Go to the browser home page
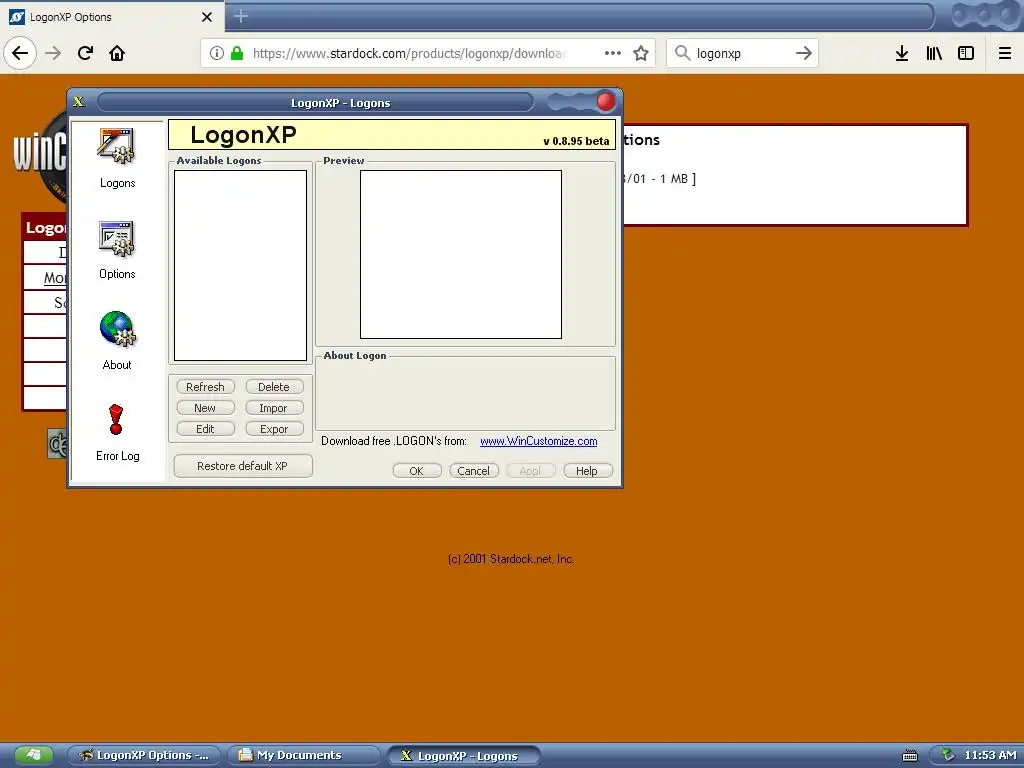The height and width of the screenshot is (768, 1024). click(x=117, y=53)
